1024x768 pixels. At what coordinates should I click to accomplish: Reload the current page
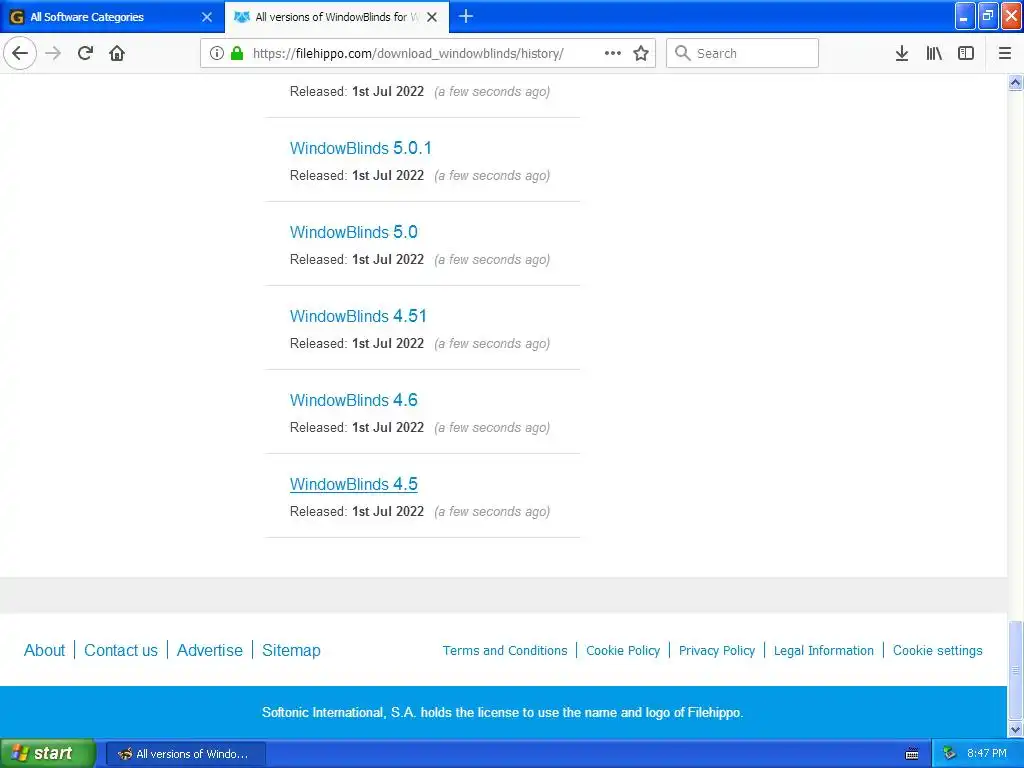85,53
